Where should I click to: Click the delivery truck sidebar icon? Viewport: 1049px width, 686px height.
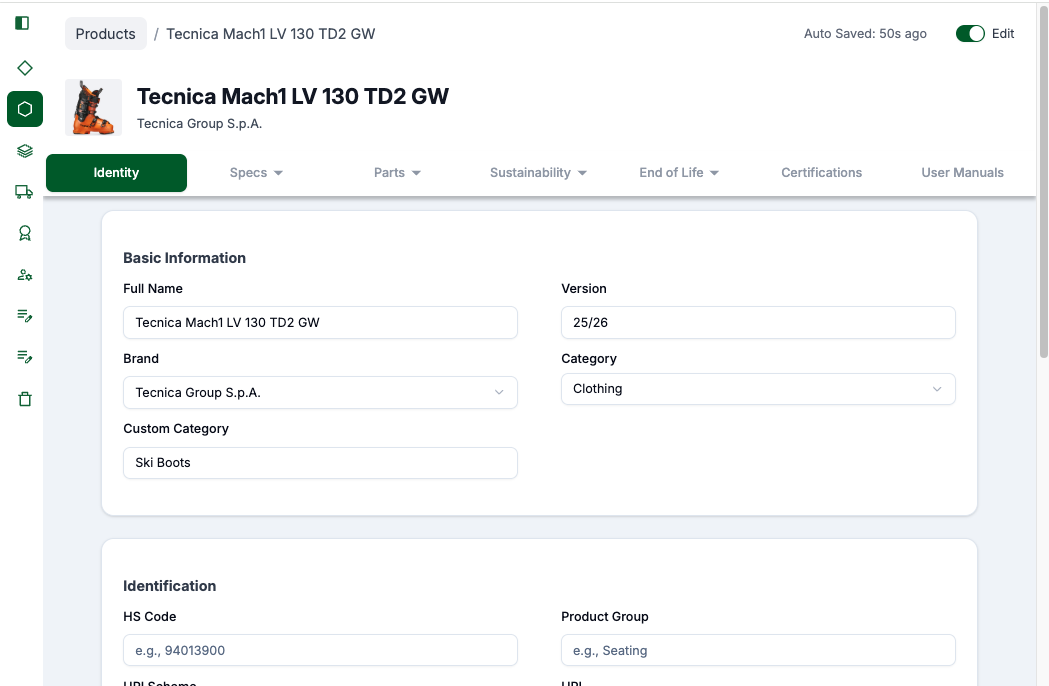(x=25, y=192)
